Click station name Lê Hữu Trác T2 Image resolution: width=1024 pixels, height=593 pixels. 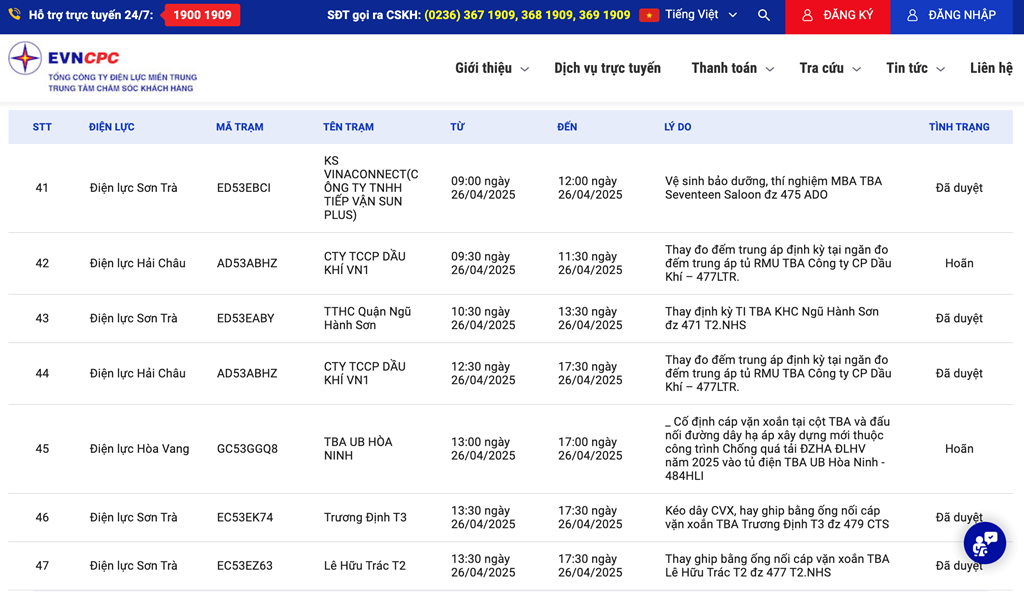point(364,566)
